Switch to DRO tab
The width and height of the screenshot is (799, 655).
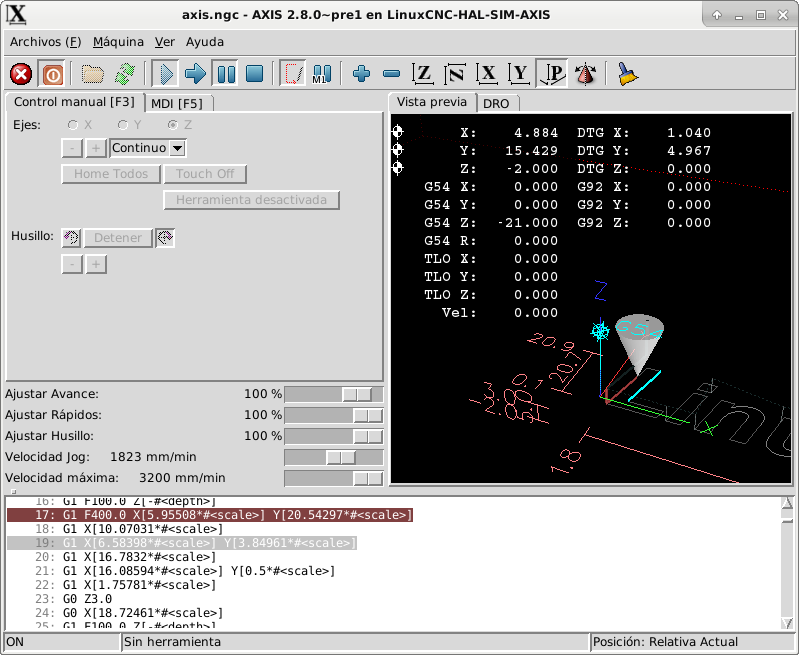[496, 104]
